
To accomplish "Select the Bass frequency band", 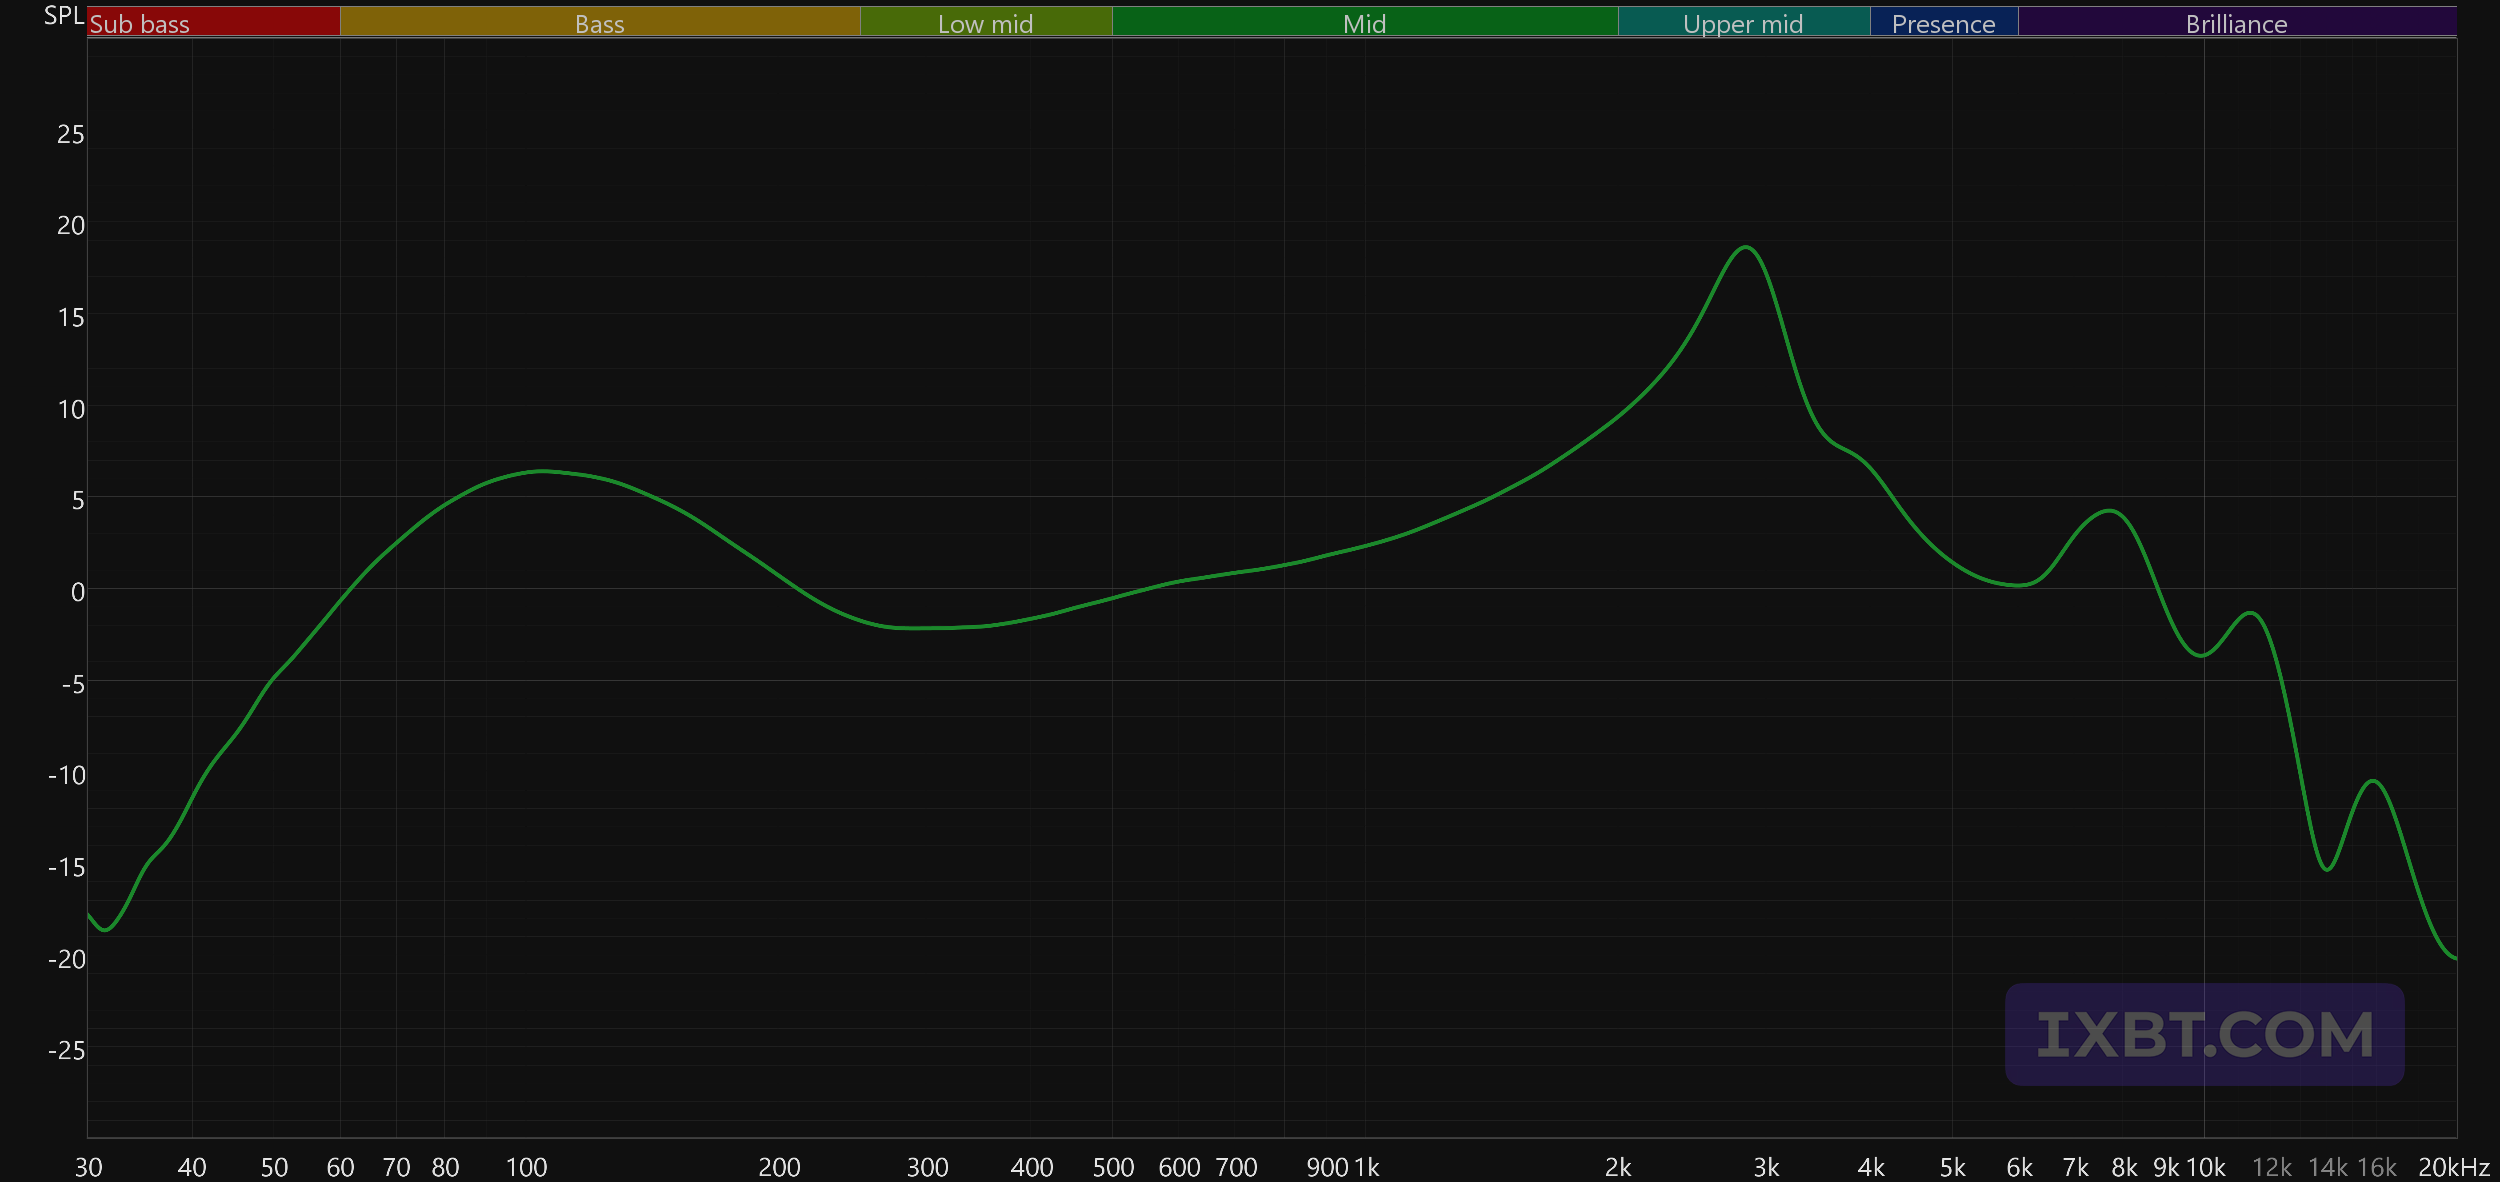I will (599, 23).
